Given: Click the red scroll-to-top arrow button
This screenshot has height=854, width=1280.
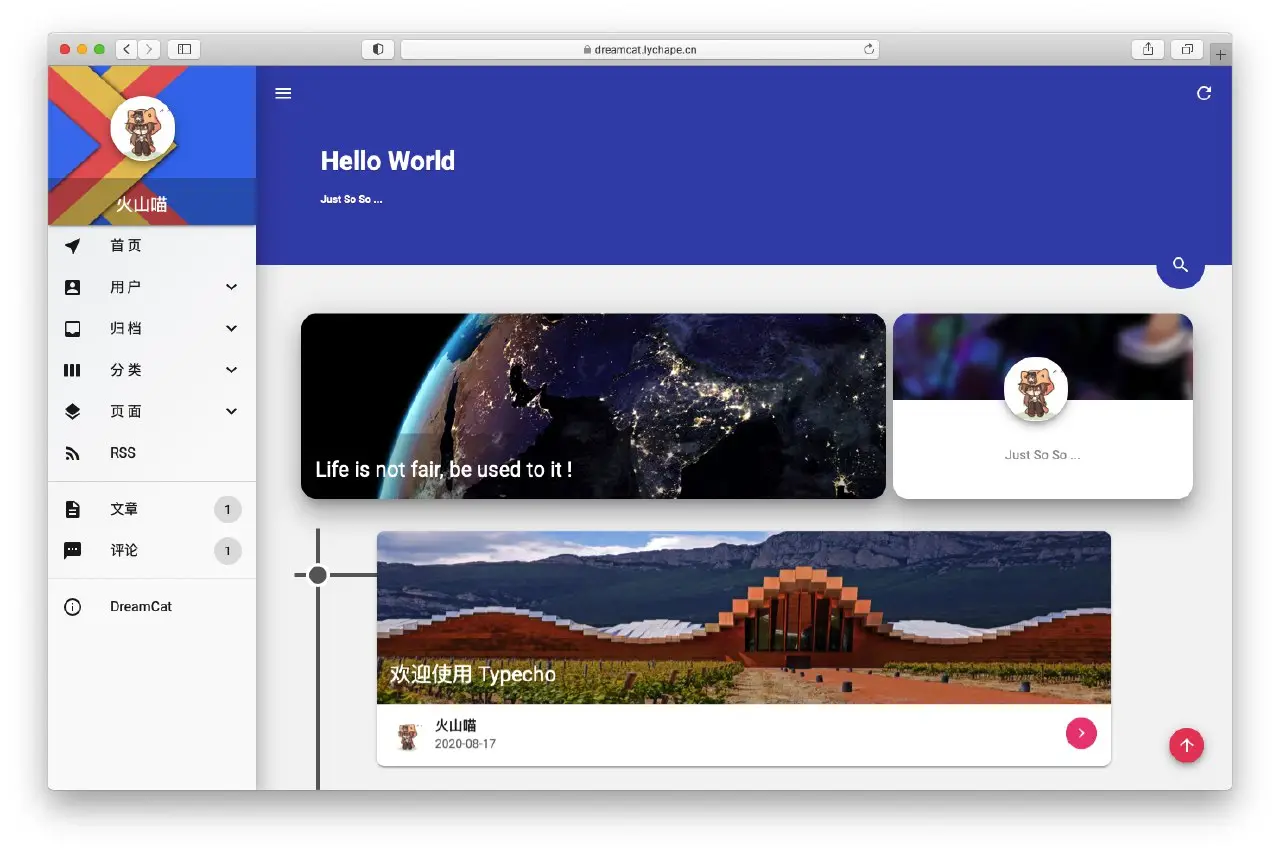Looking at the screenshot, I should click(1186, 745).
